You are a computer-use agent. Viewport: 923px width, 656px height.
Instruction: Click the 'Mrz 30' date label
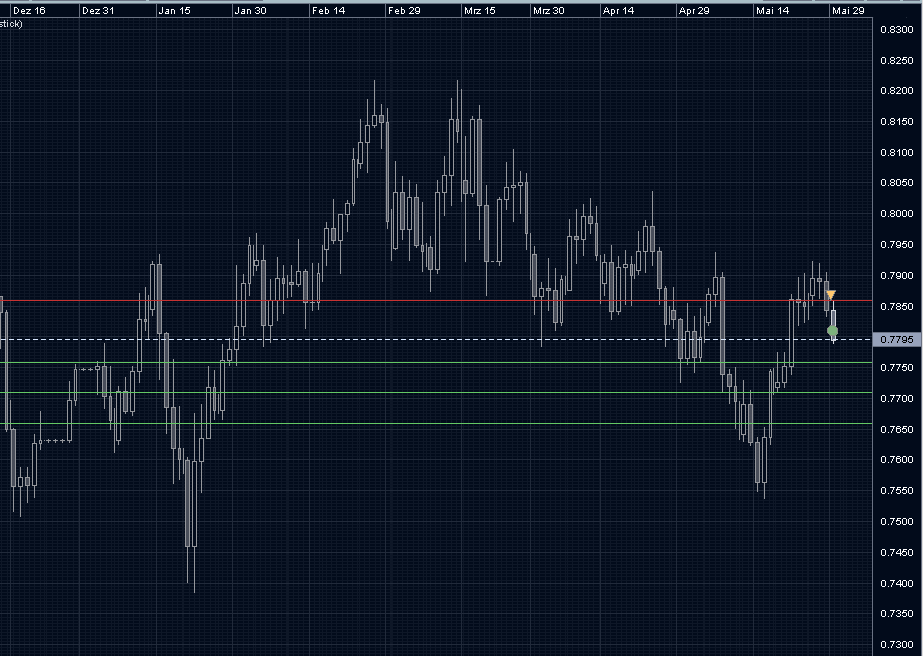pos(549,11)
